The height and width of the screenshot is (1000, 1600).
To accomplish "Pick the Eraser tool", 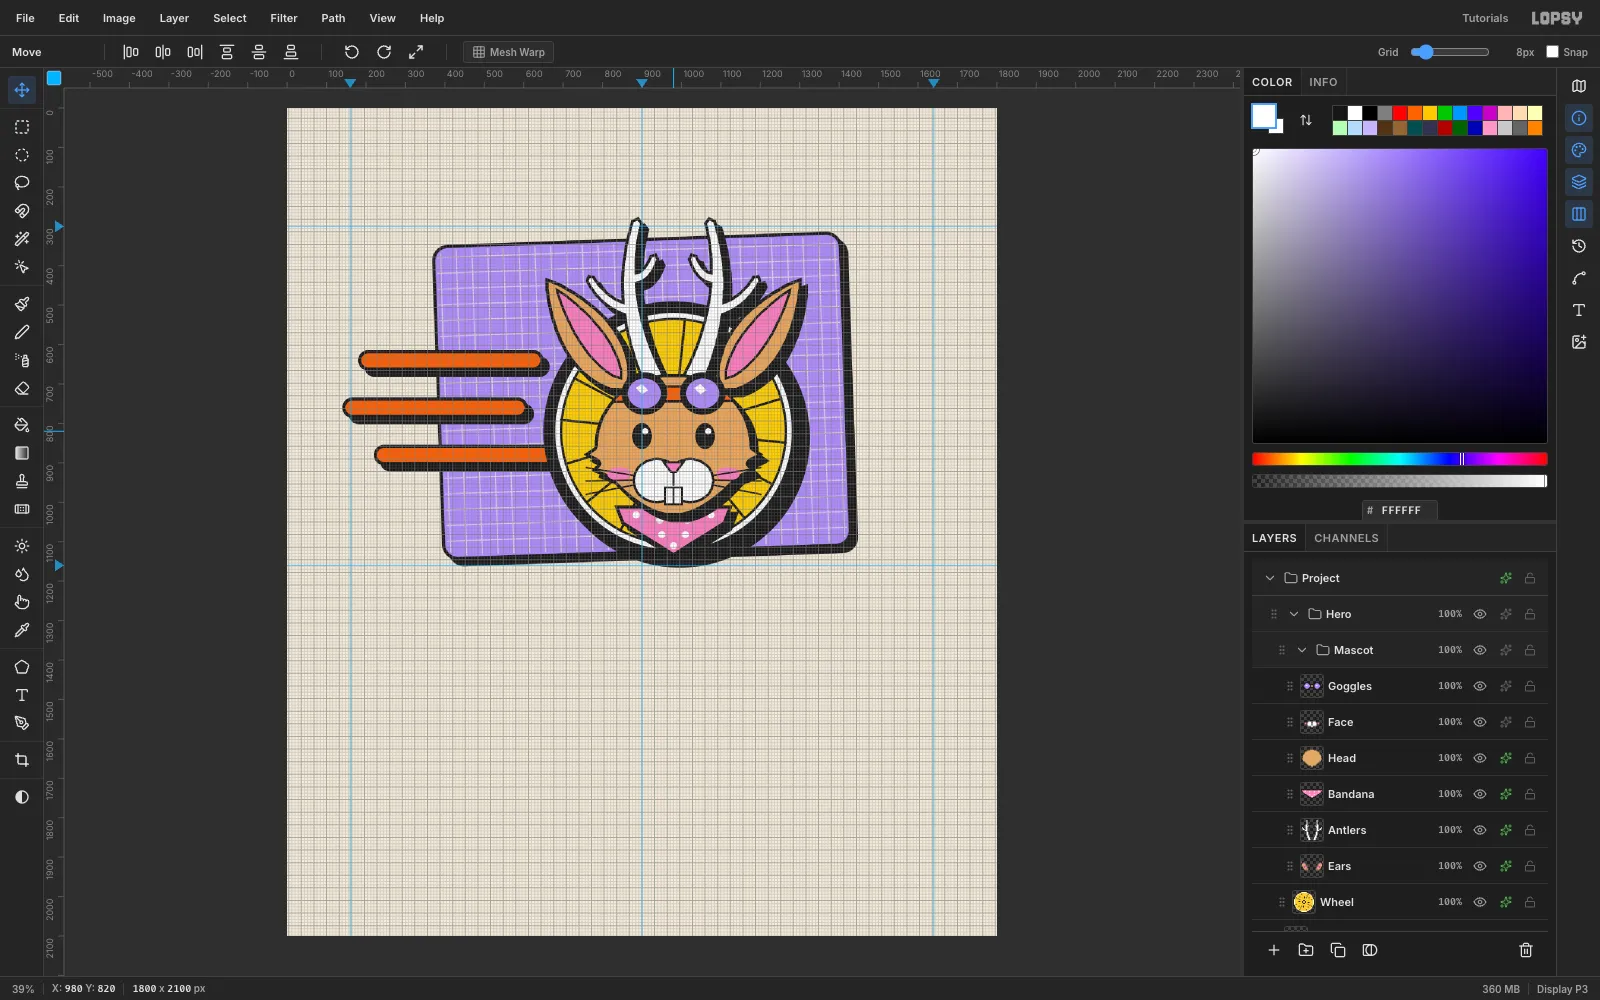I will pyautogui.click(x=22, y=388).
